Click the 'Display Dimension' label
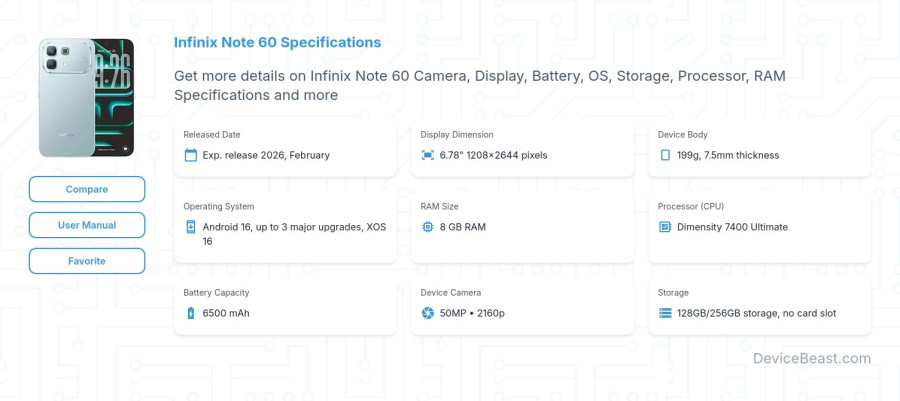900x401 pixels. coord(457,135)
